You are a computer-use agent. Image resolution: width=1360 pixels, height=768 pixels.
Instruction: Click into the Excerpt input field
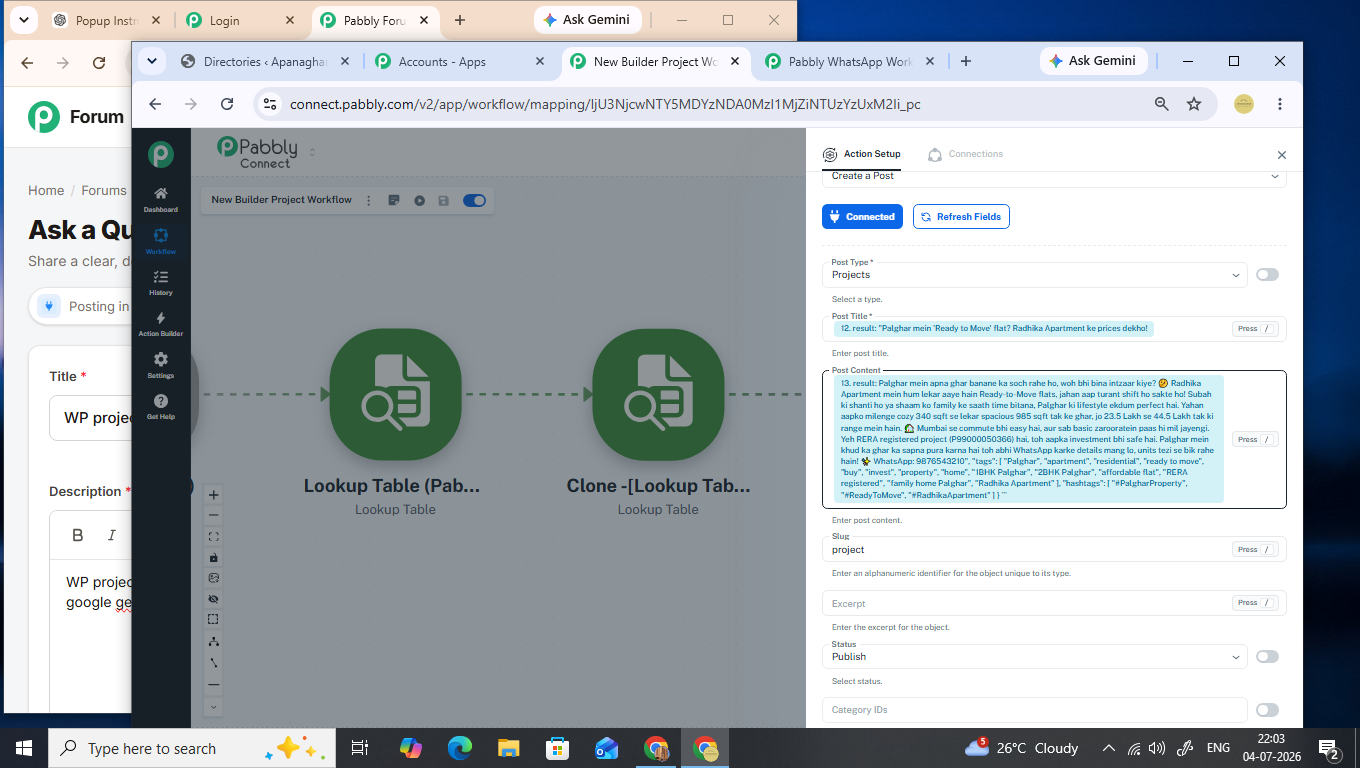click(x=1025, y=603)
